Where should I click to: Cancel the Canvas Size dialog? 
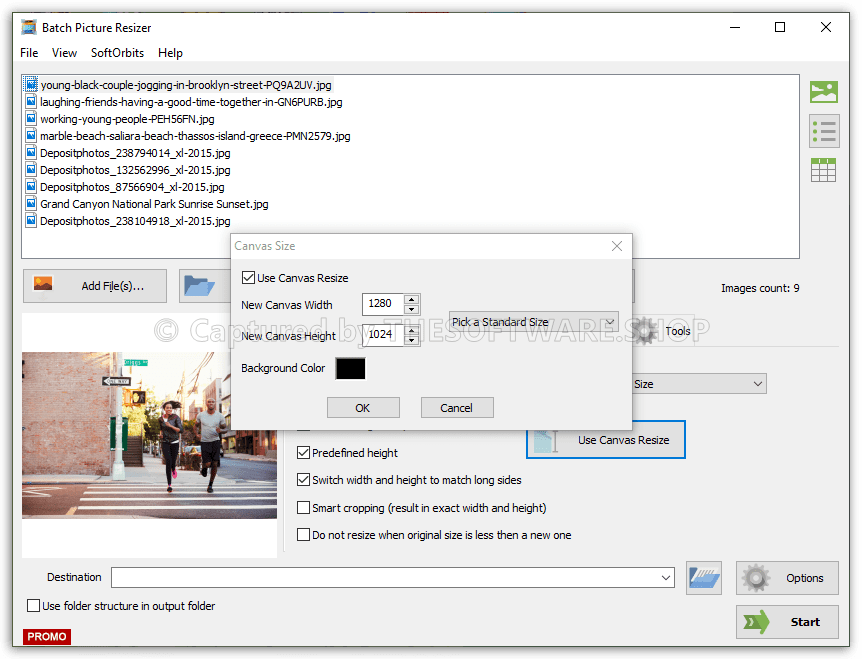click(x=456, y=408)
